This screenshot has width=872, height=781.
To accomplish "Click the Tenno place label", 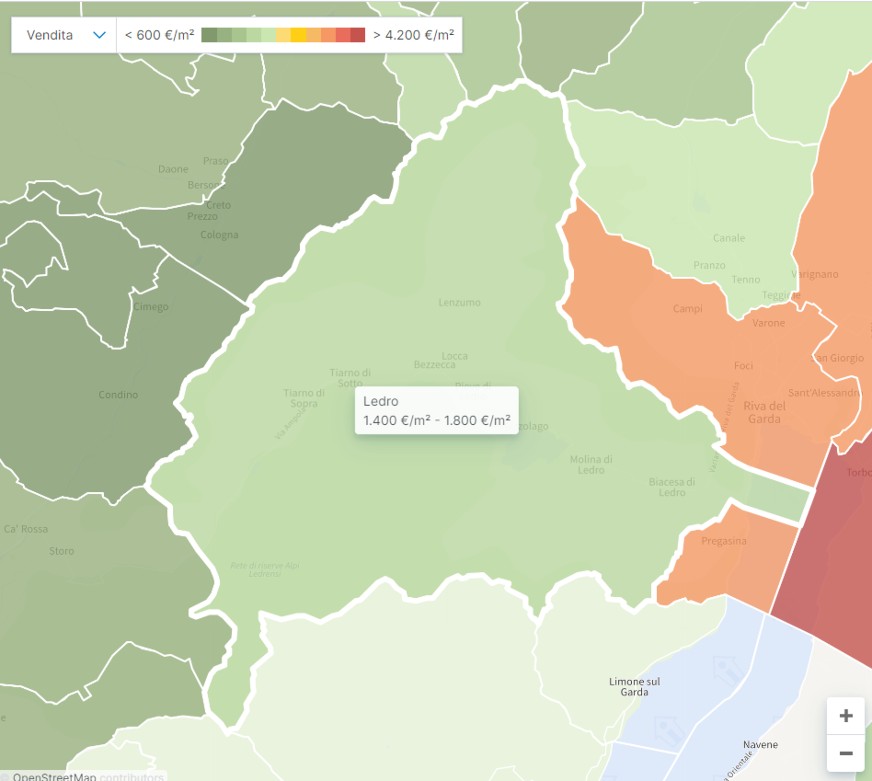I will pyautogui.click(x=745, y=280).
